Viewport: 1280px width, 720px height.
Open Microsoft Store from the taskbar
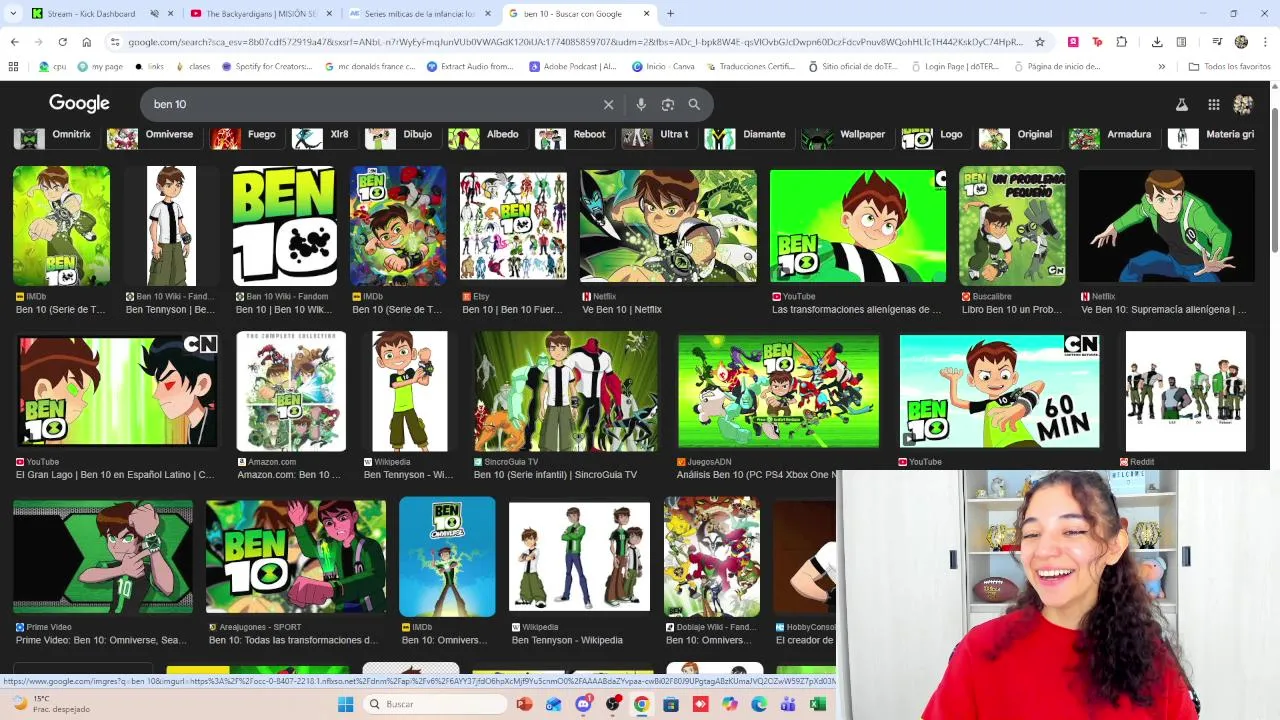671,704
